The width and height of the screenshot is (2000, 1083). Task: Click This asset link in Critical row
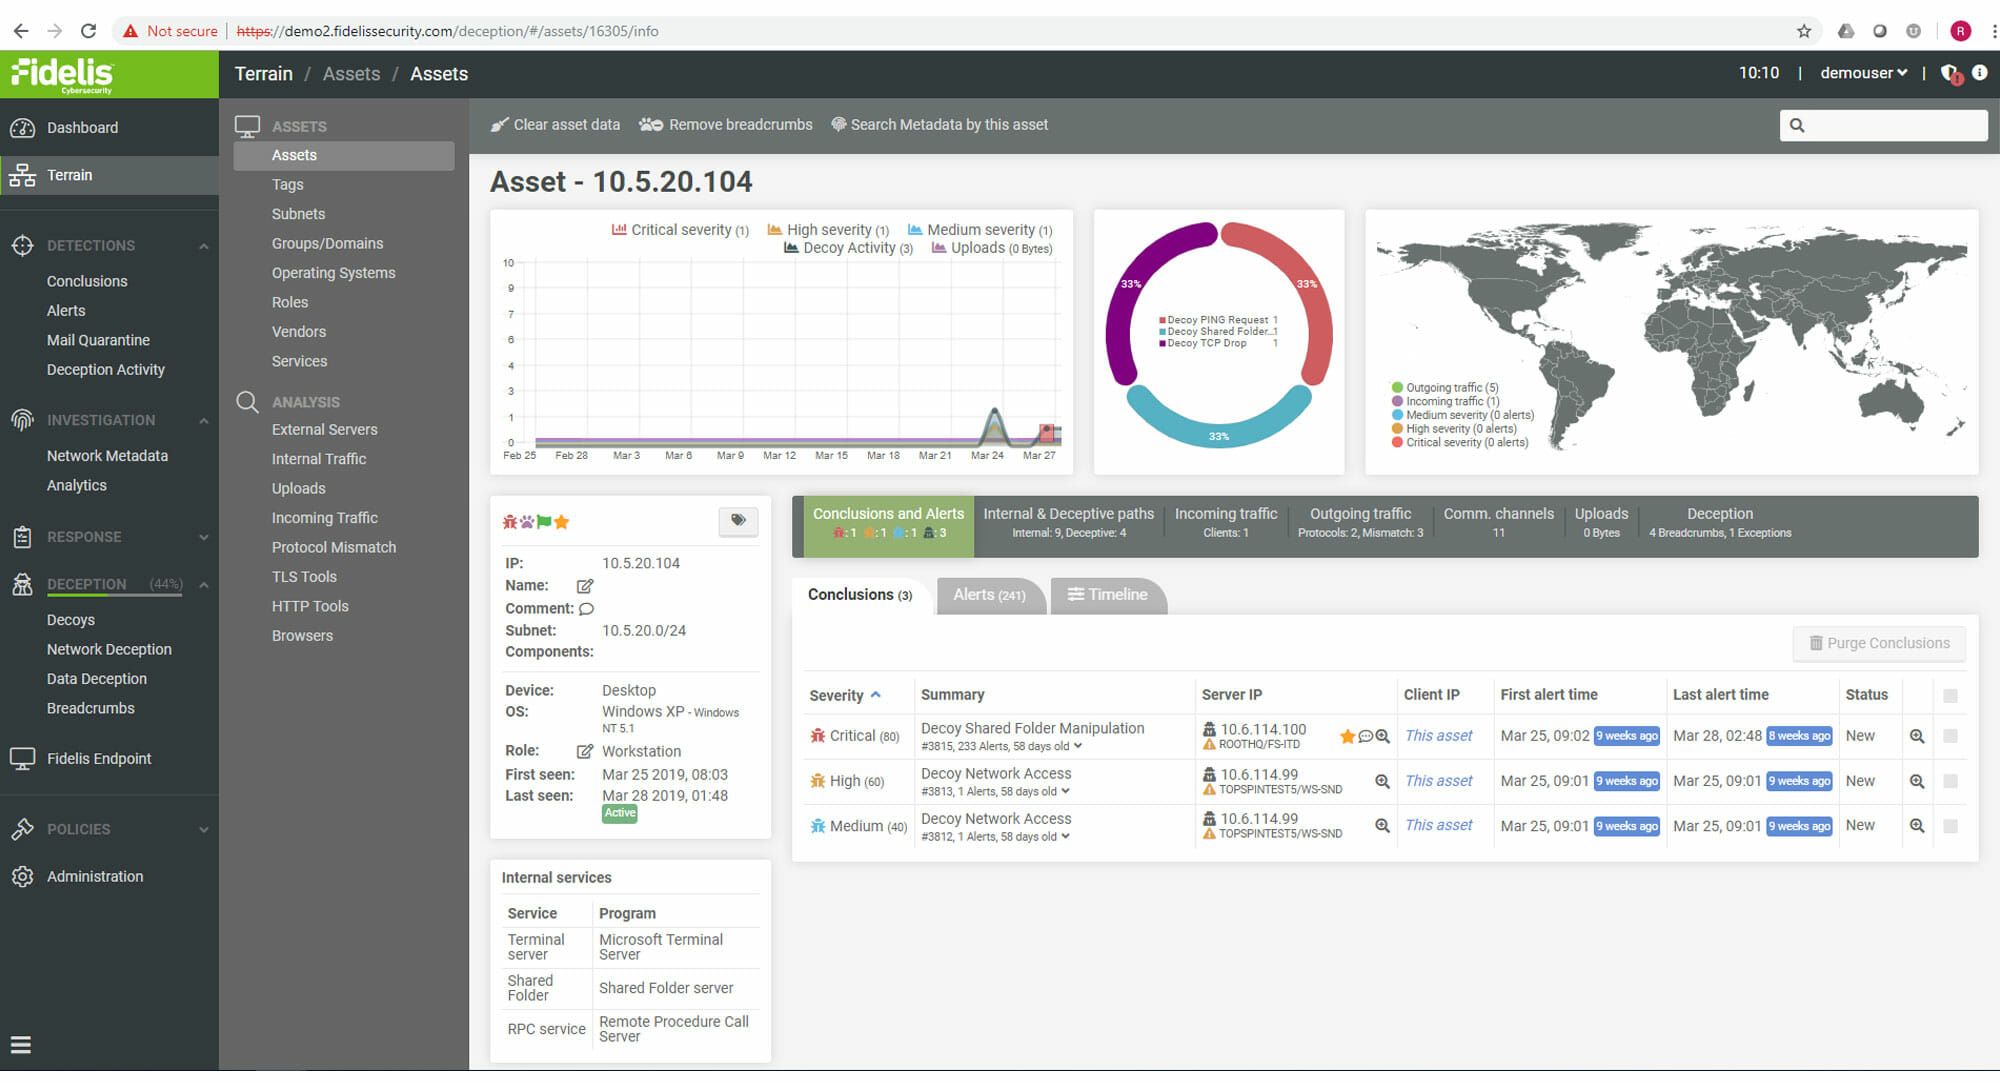(x=1438, y=737)
